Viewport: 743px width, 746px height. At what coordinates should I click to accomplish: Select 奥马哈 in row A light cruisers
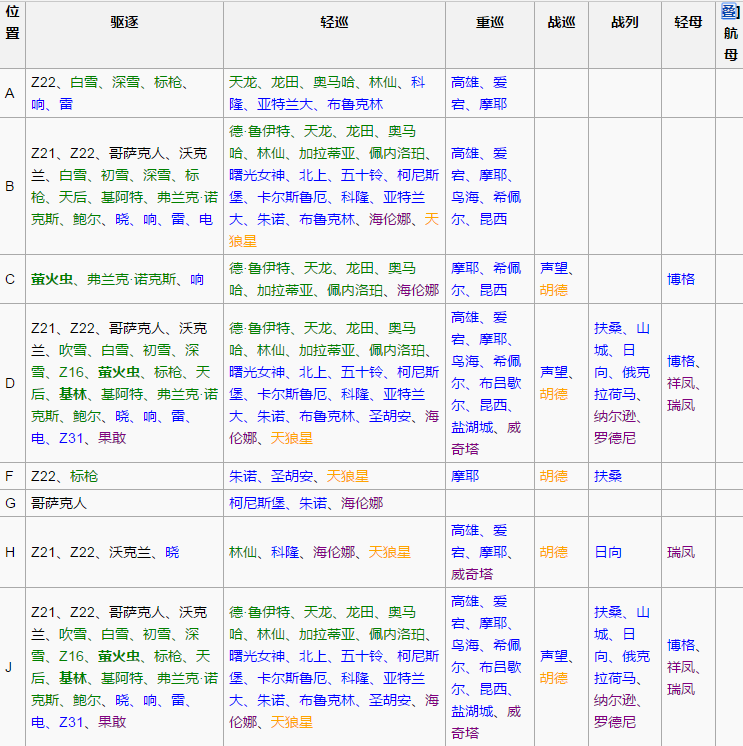pos(334,82)
